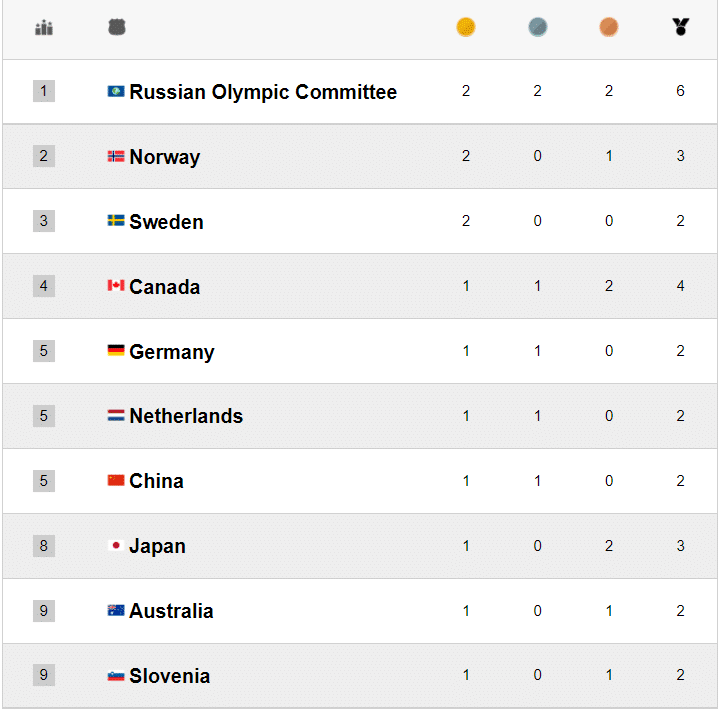
Task: Select the Slovenia country name
Action: click(x=169, y=676)
